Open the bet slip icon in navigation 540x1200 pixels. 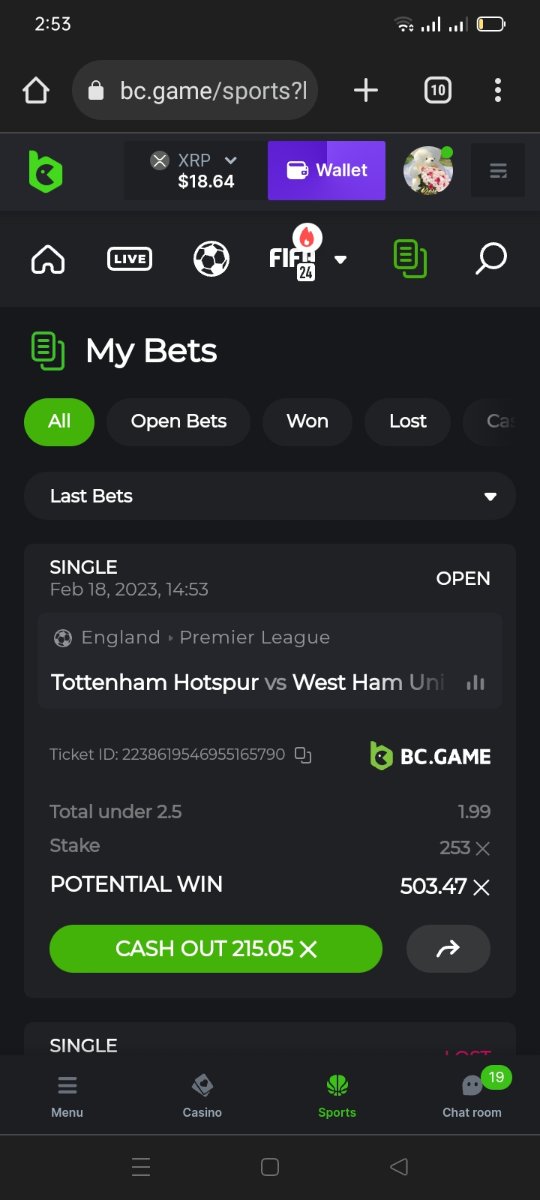[409, 259]
